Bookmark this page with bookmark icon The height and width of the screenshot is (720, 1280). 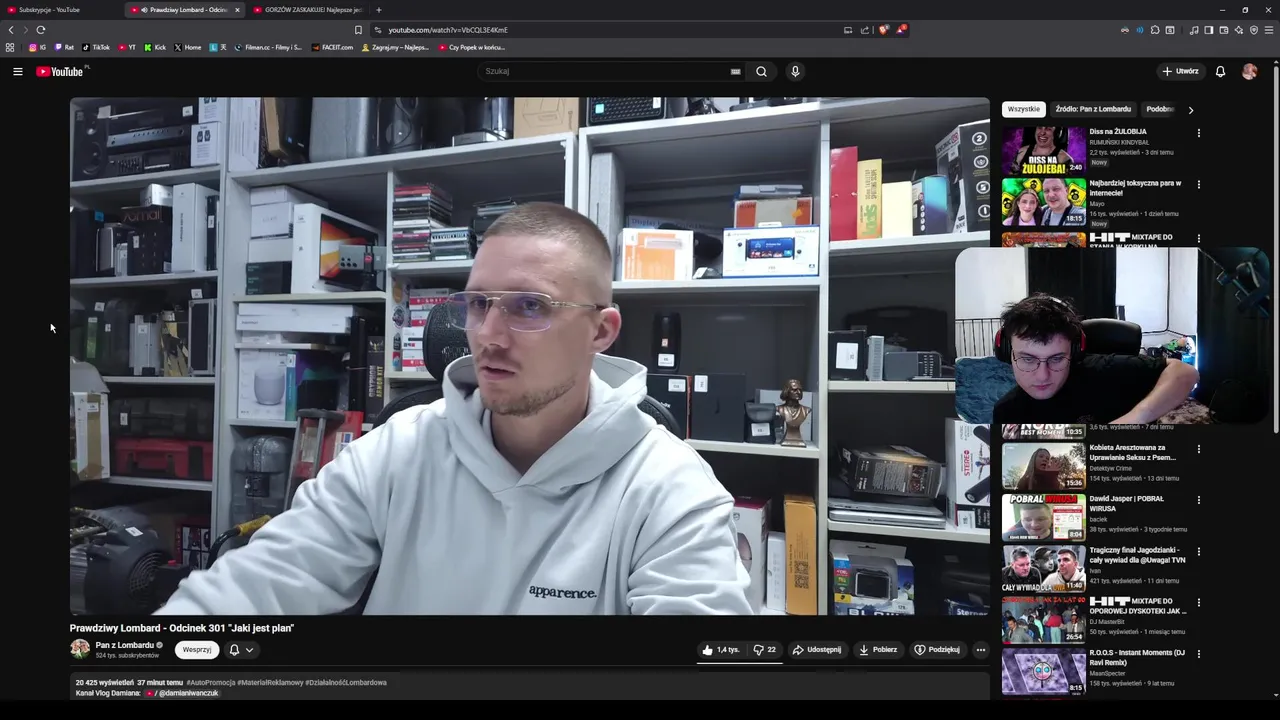click(358, 30)
